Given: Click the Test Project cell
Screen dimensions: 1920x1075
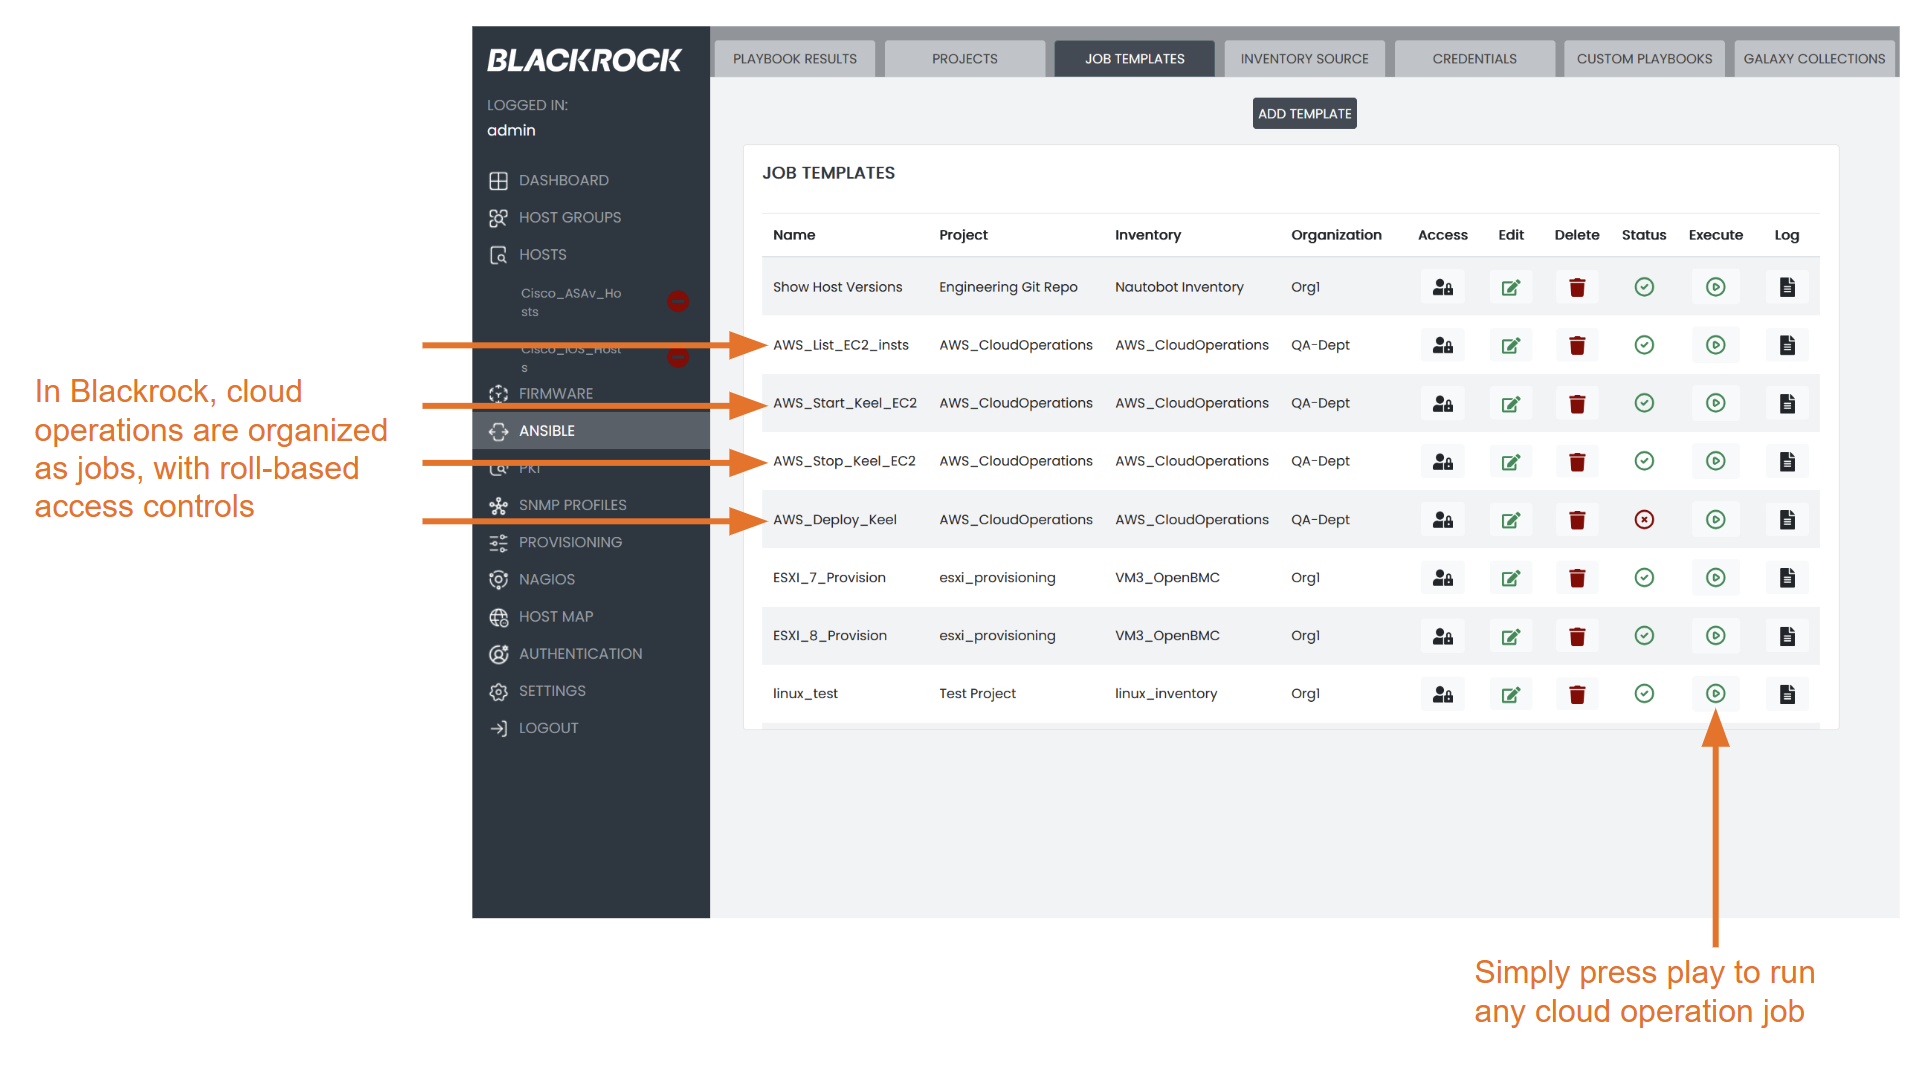Looking at the screenshot, I should tap(977, 693).
